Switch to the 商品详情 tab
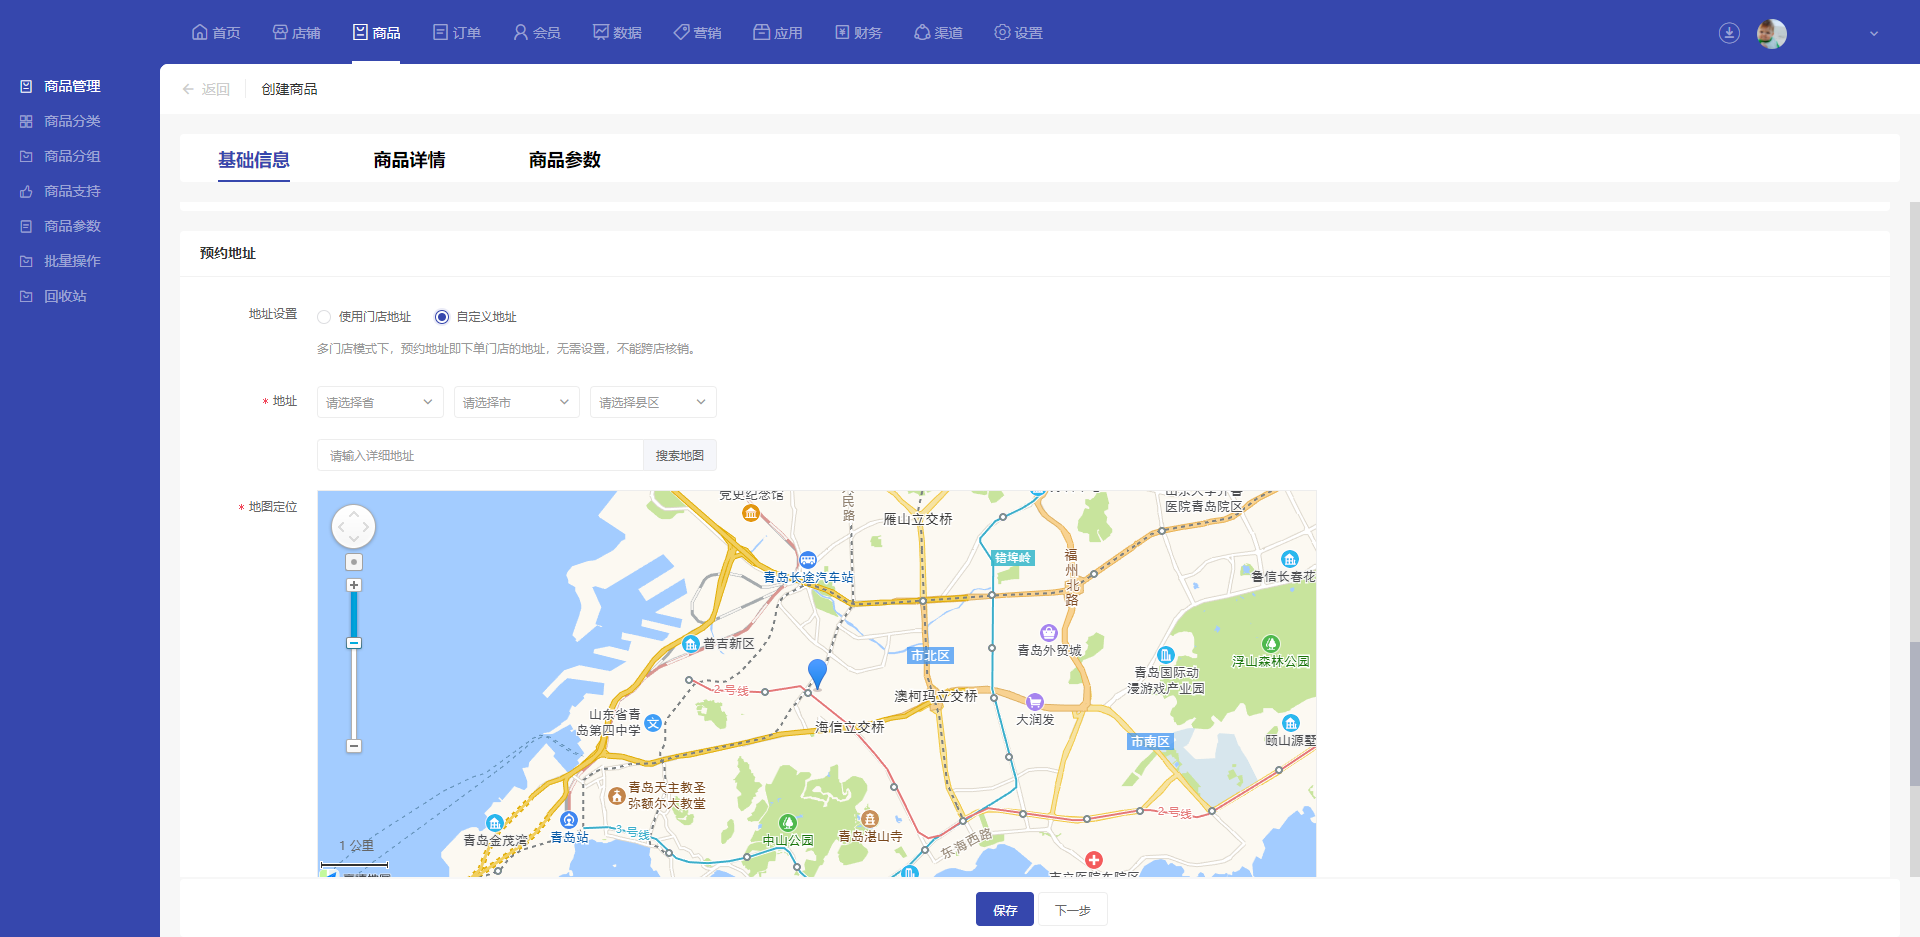Screen dimensions: 1920x937 [x=409, y=160]
